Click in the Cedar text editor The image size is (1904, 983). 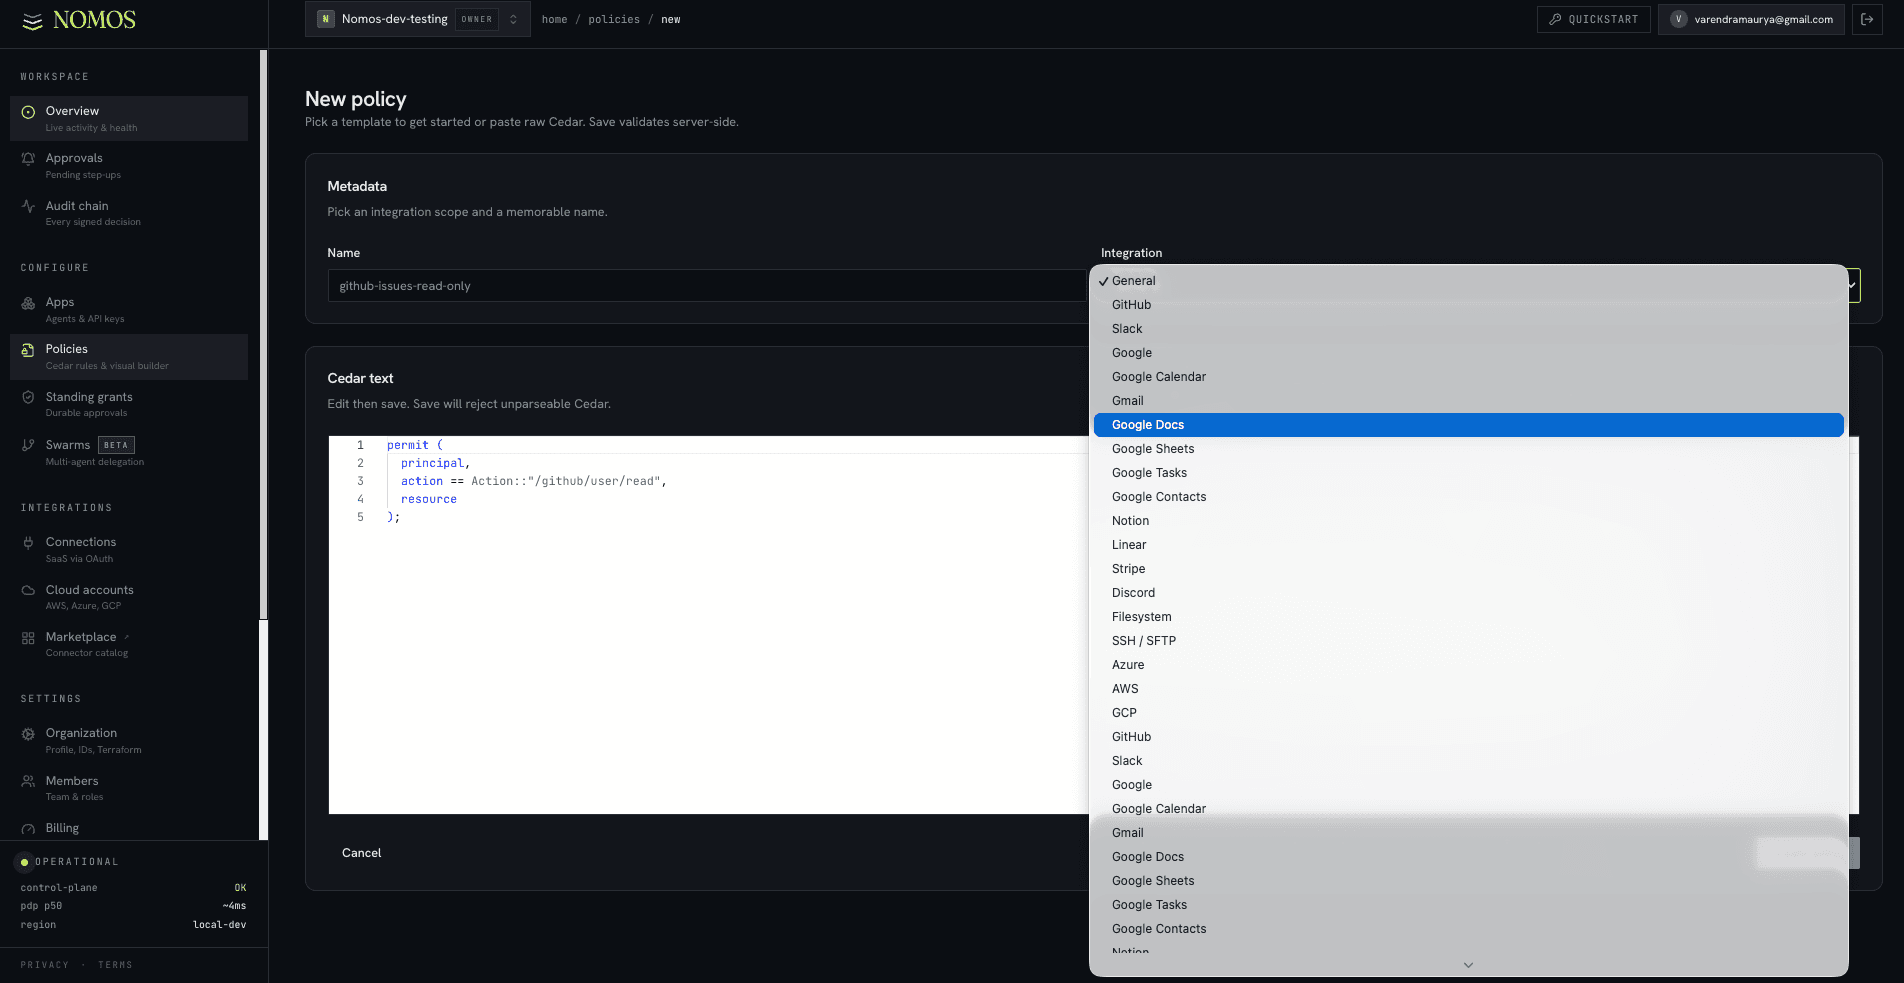click(x=708, y=625)
